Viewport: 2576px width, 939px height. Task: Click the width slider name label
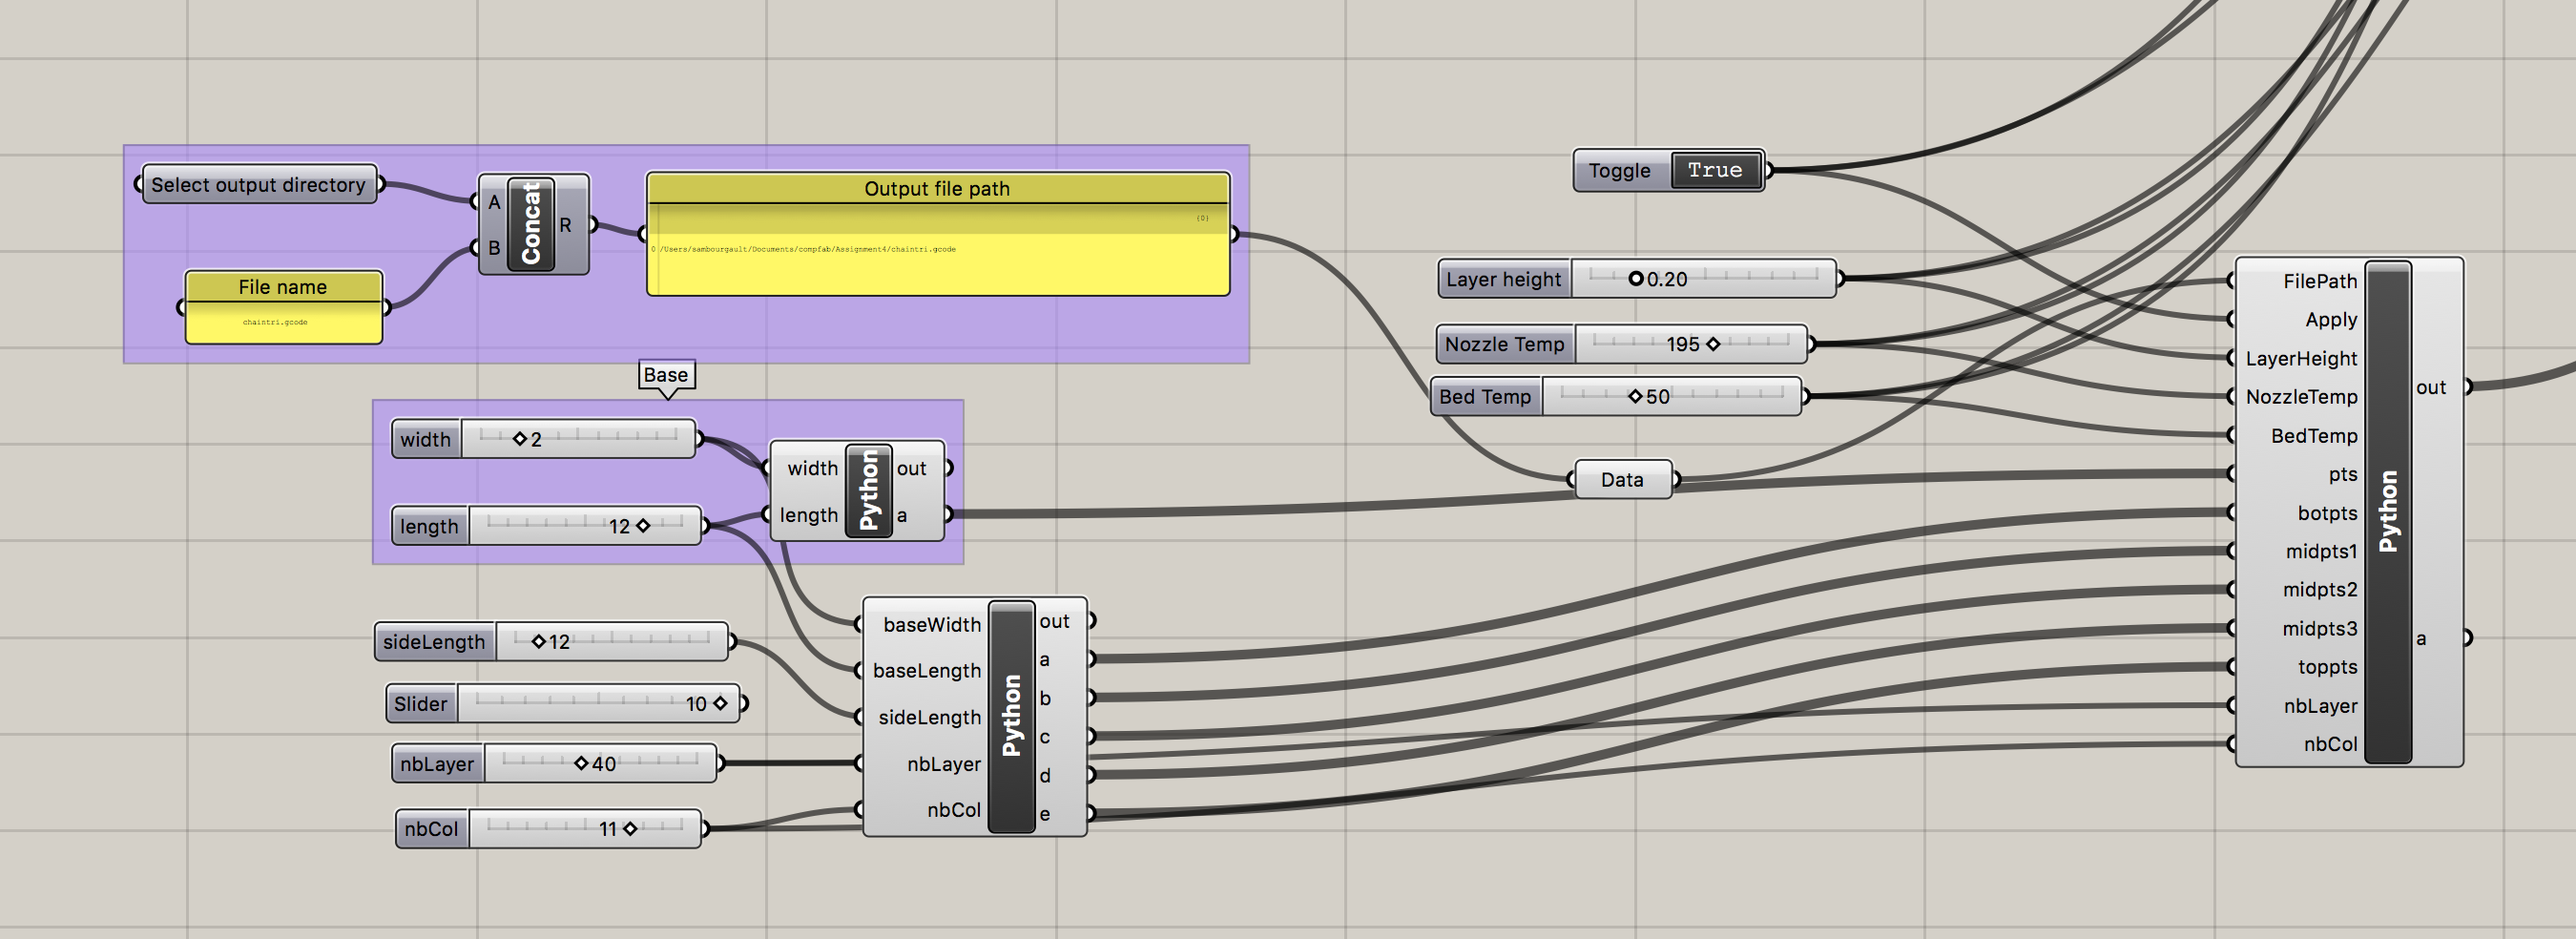click(426, 439)
